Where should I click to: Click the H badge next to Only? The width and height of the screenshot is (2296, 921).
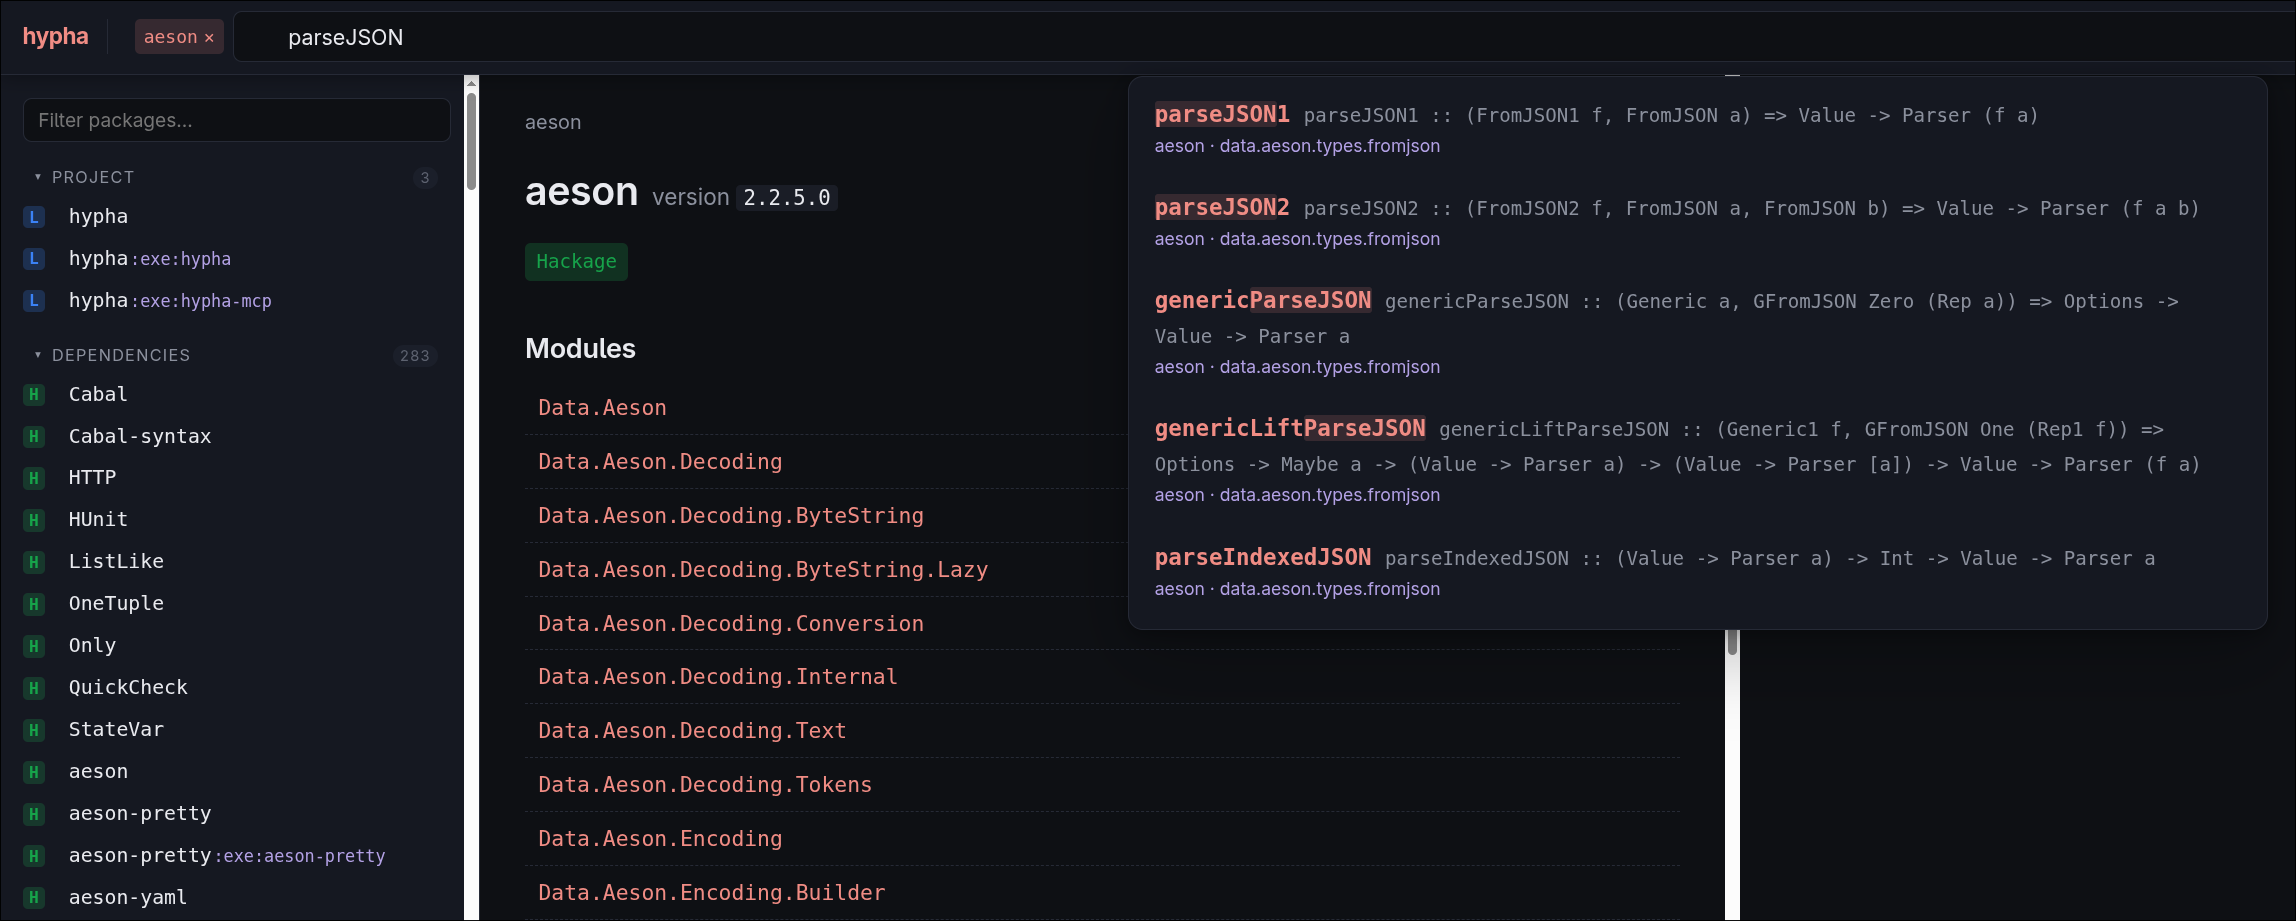[34, 646]
